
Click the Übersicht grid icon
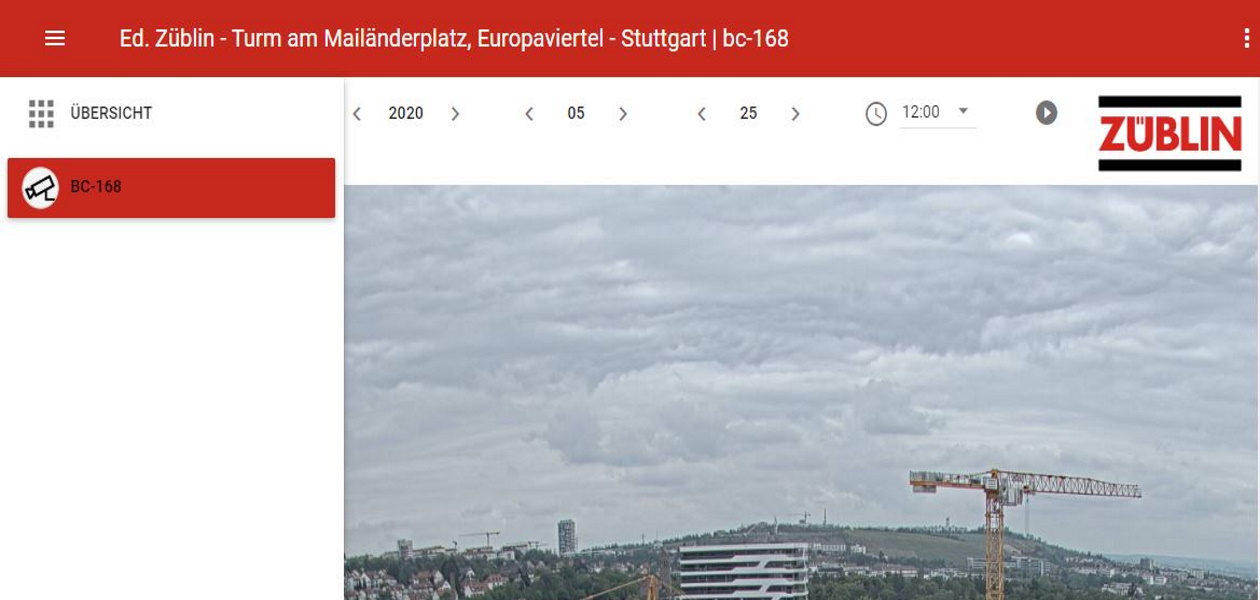tap(41, 113)
